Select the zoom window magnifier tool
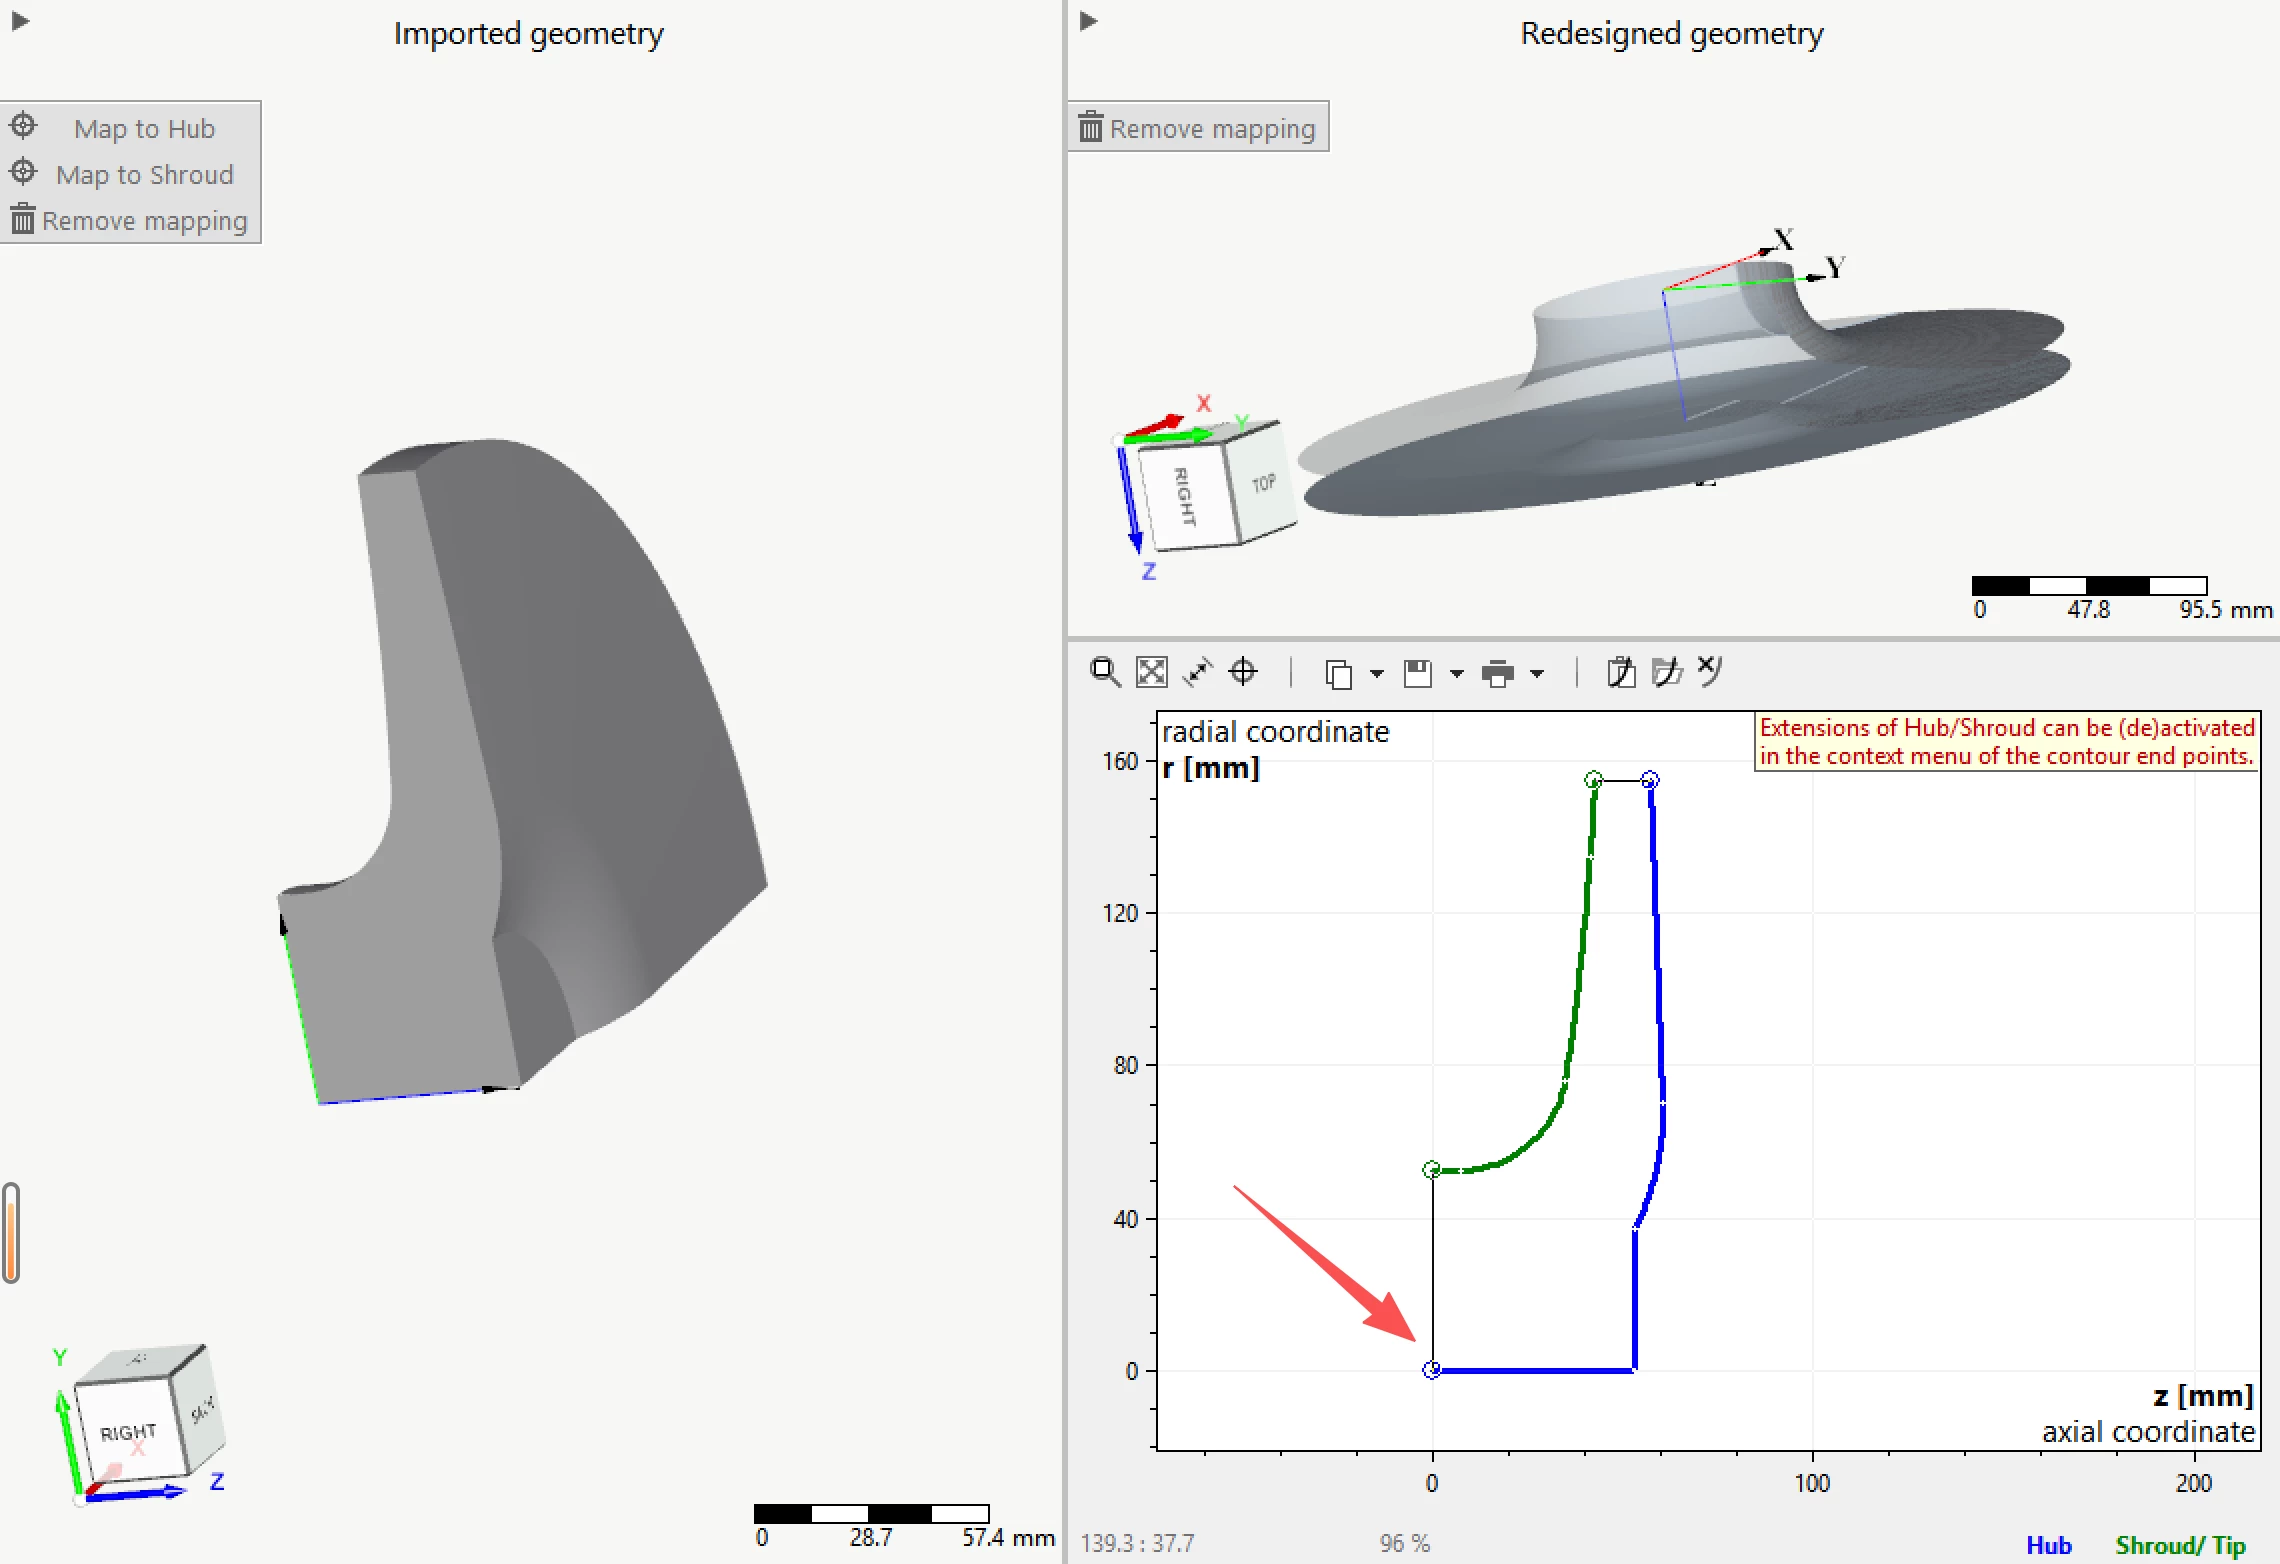This screenshot has width=2280, height=1564. pos(1105,672)
